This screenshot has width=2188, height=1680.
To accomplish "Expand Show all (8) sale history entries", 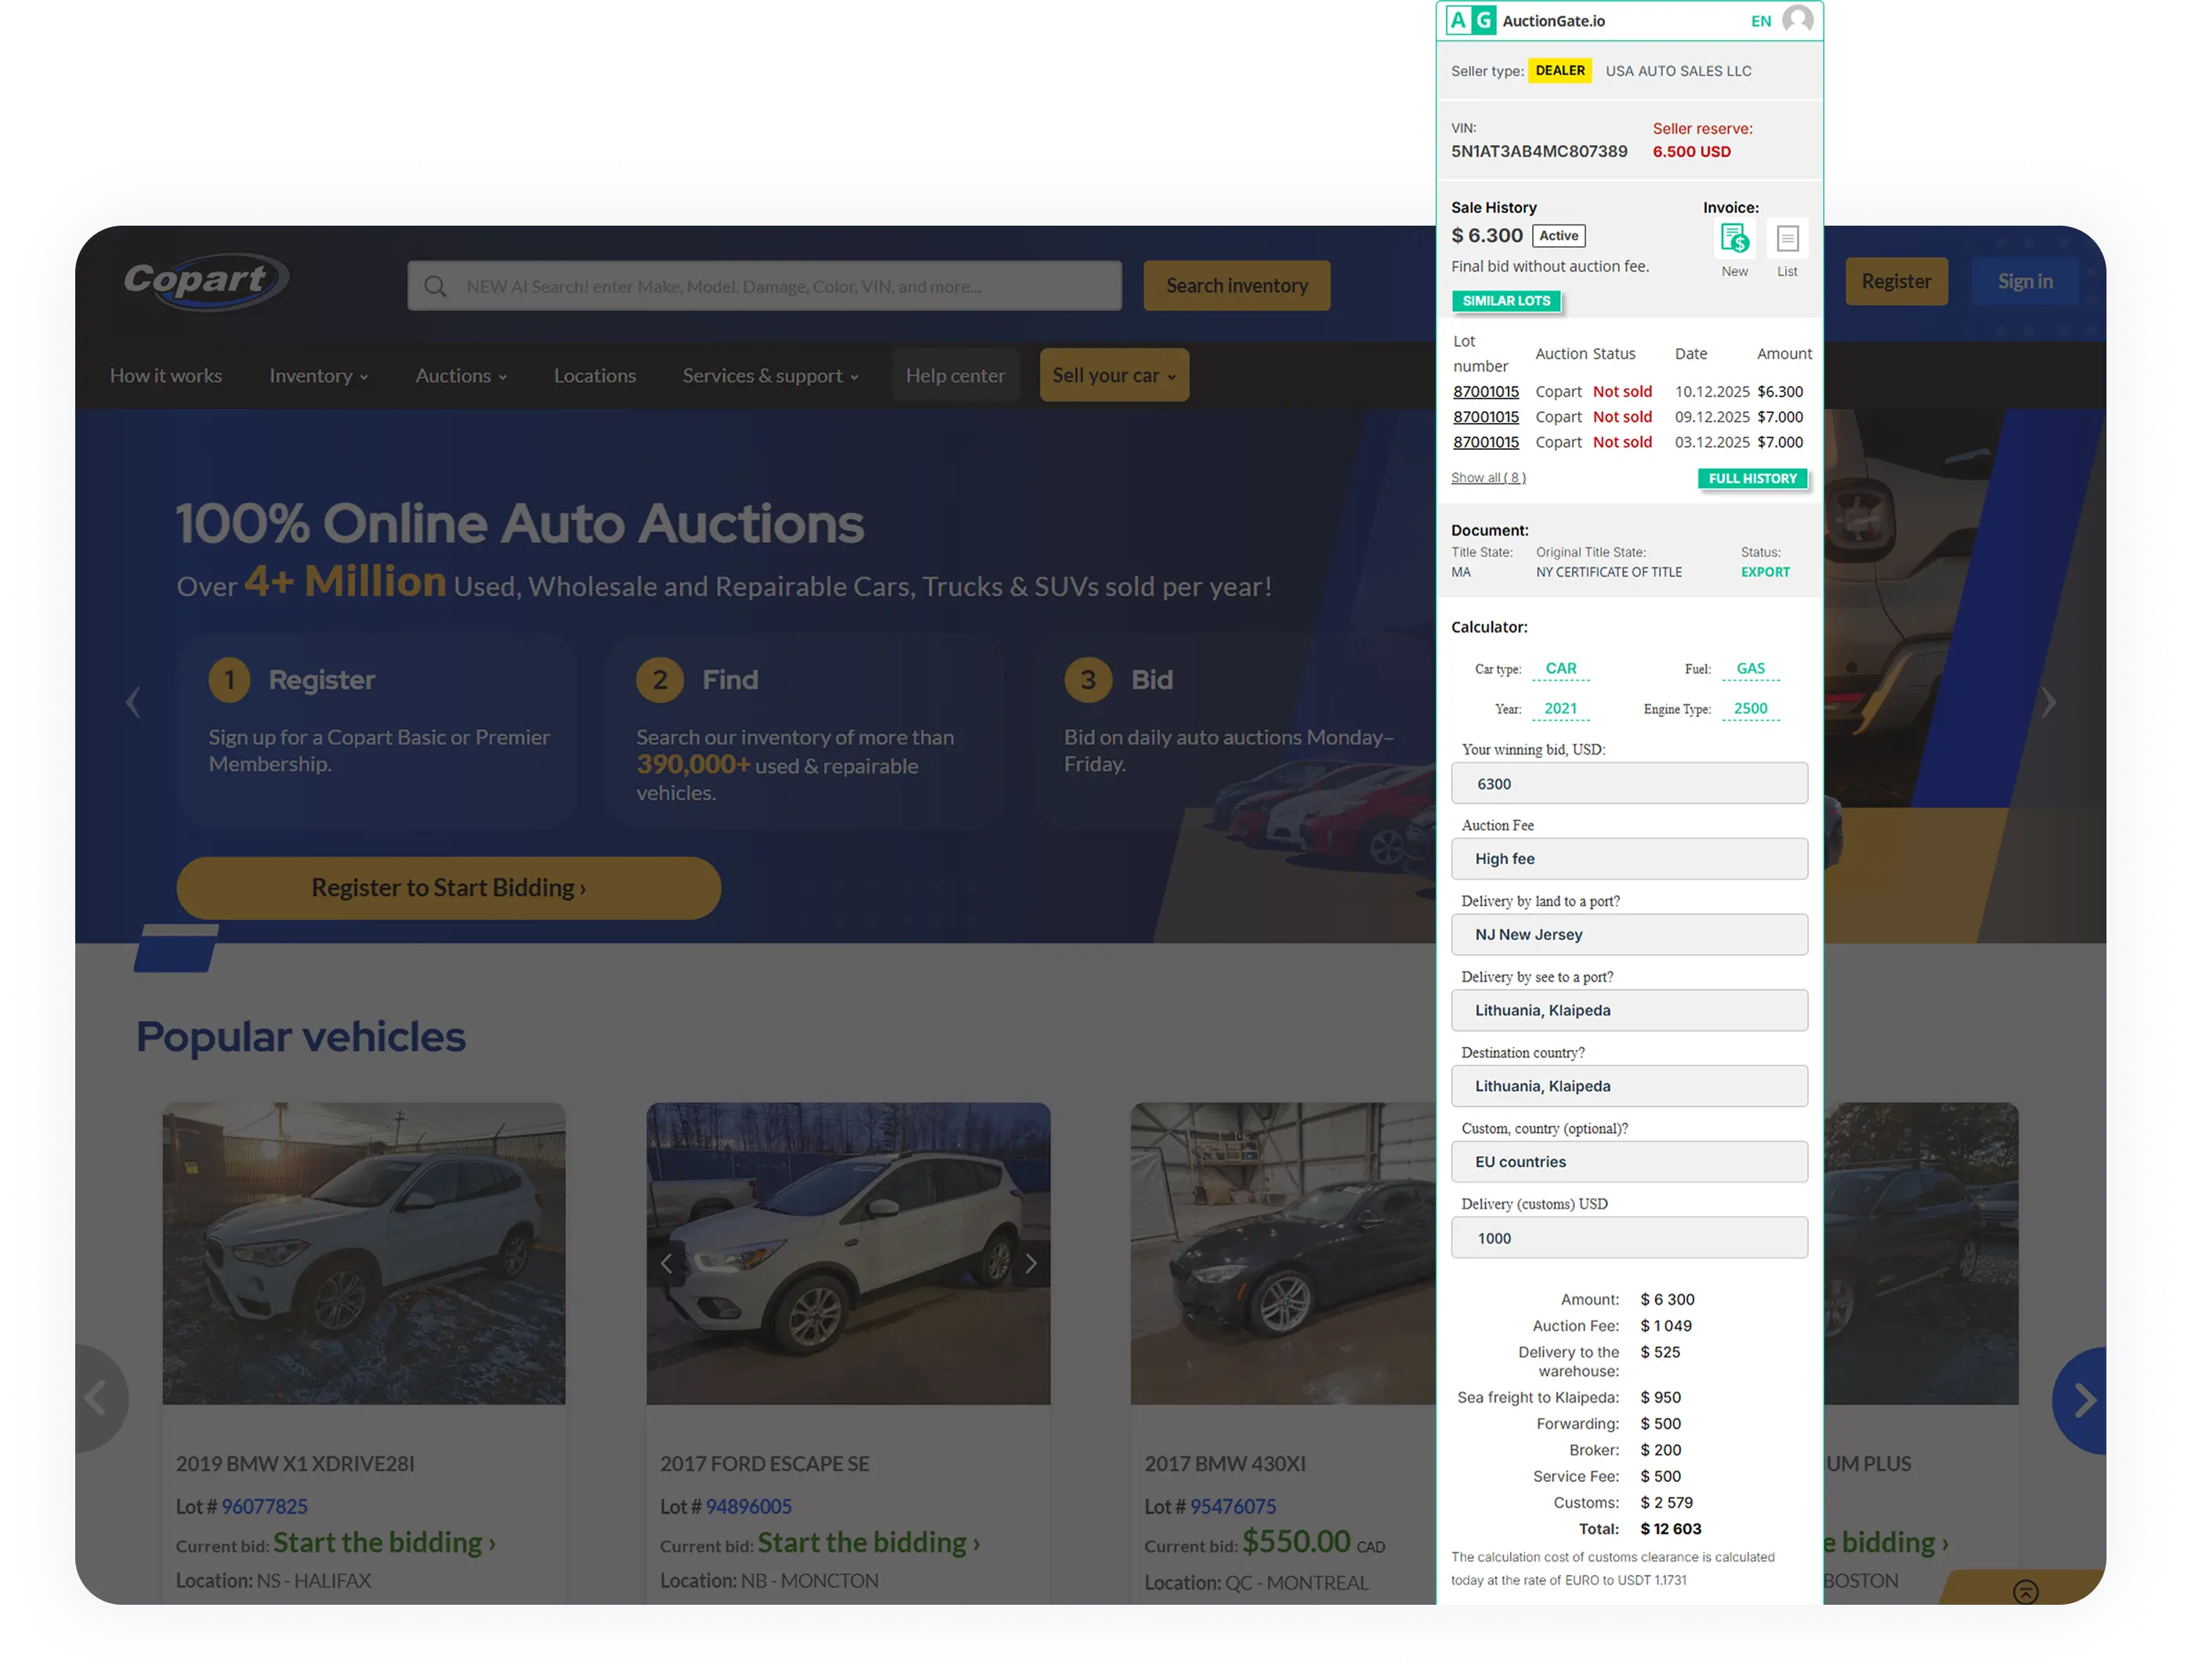I will 1487,477.
